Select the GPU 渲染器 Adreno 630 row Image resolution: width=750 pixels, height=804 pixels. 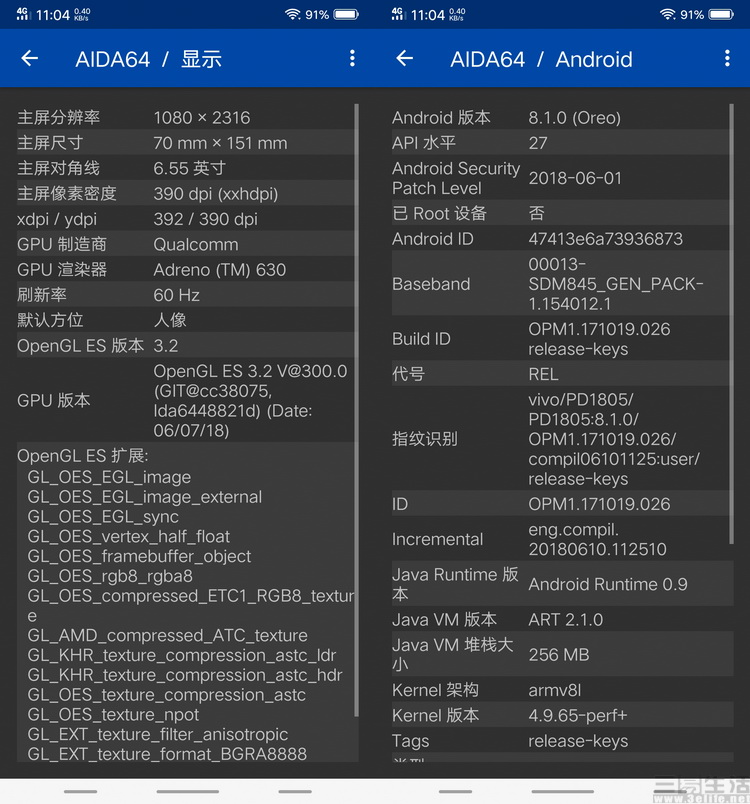coord(185,270)
